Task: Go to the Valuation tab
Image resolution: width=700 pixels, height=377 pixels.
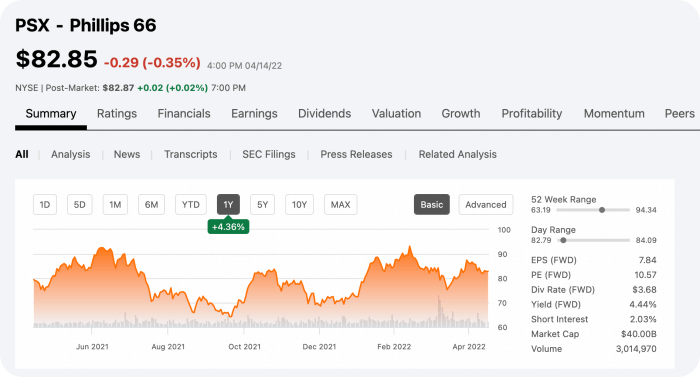Action: 396,113
